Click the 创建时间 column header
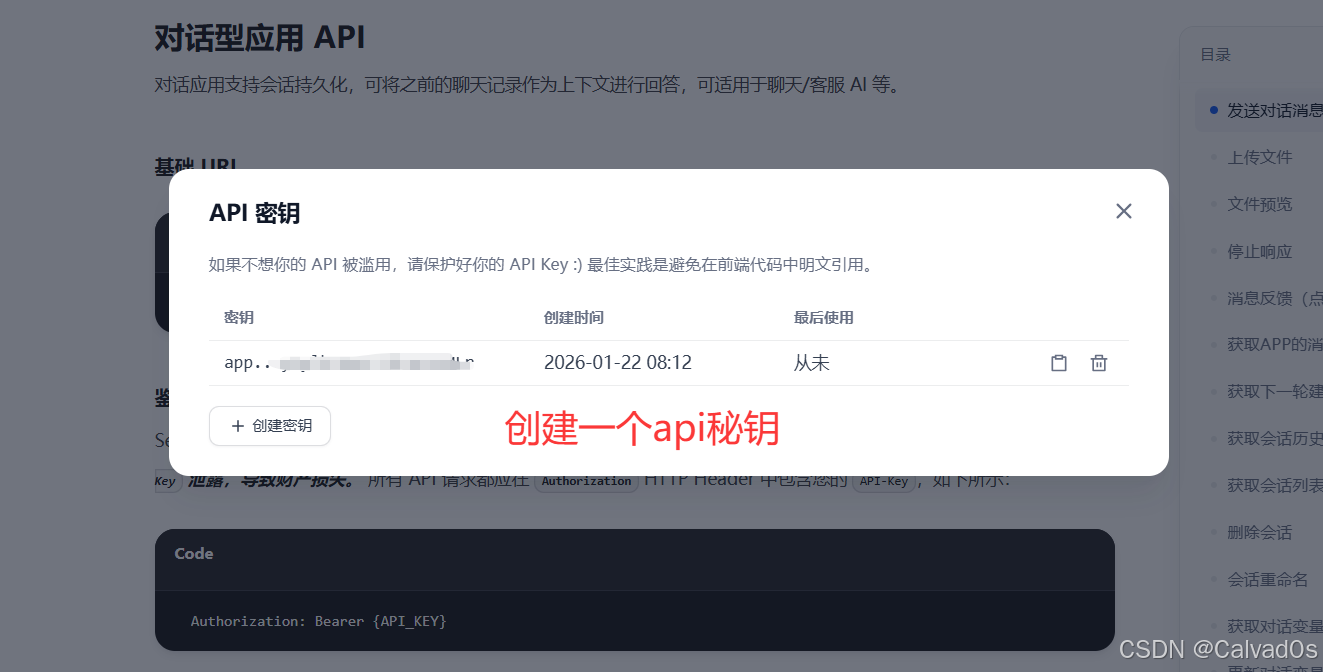This screenshot has height=672, width=1323. pos(574,318)
